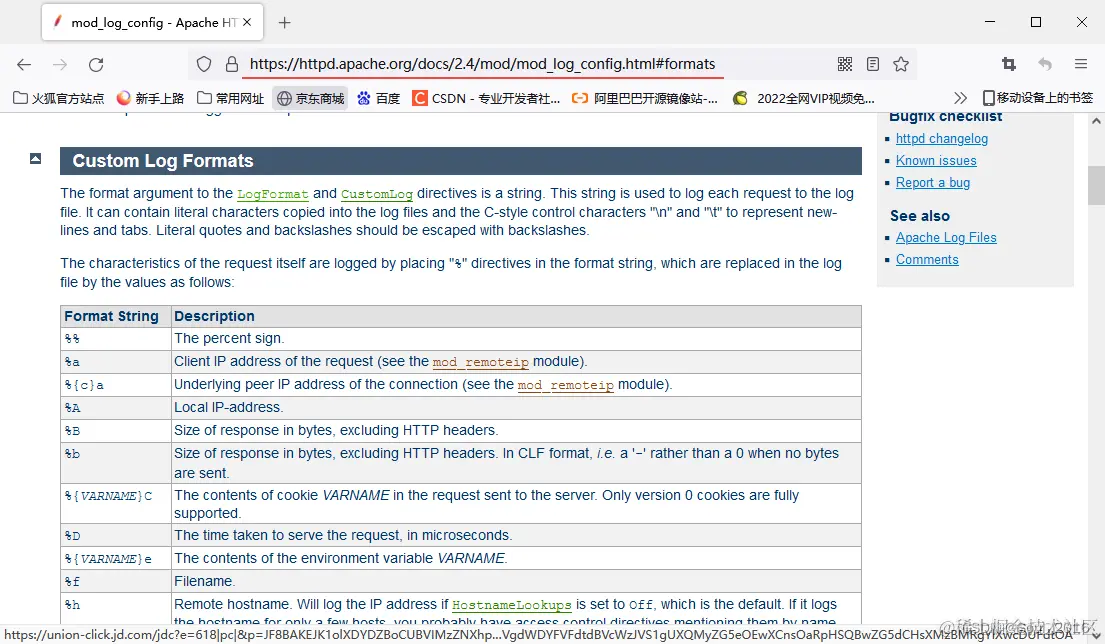
Task: Open mod_remoteip link in %a row
Action: pyautogui.click(x=481, y=361)
